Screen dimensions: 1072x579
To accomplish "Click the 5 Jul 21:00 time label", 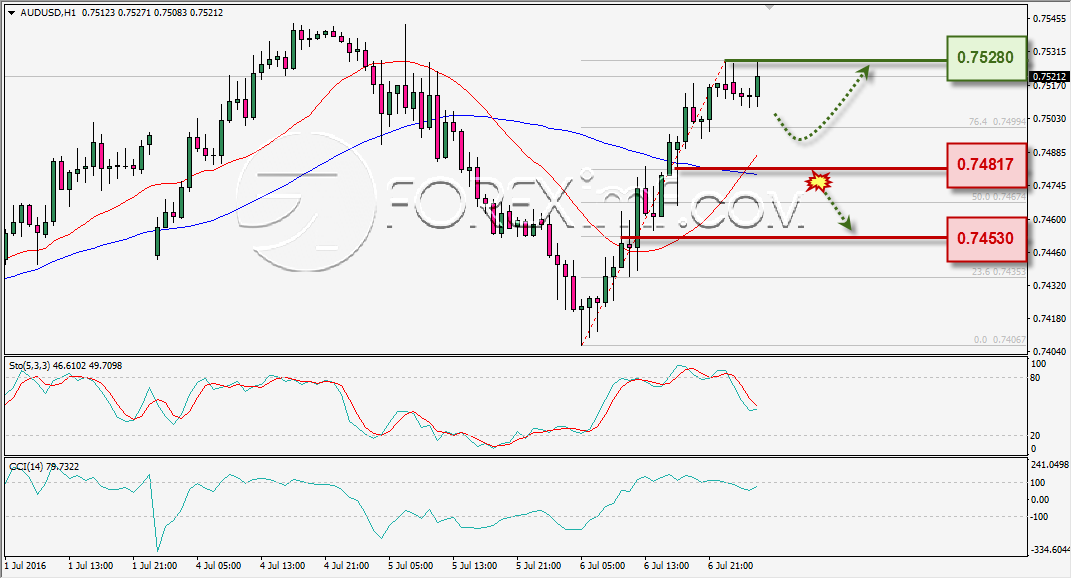I will click(x=539, y=565).
